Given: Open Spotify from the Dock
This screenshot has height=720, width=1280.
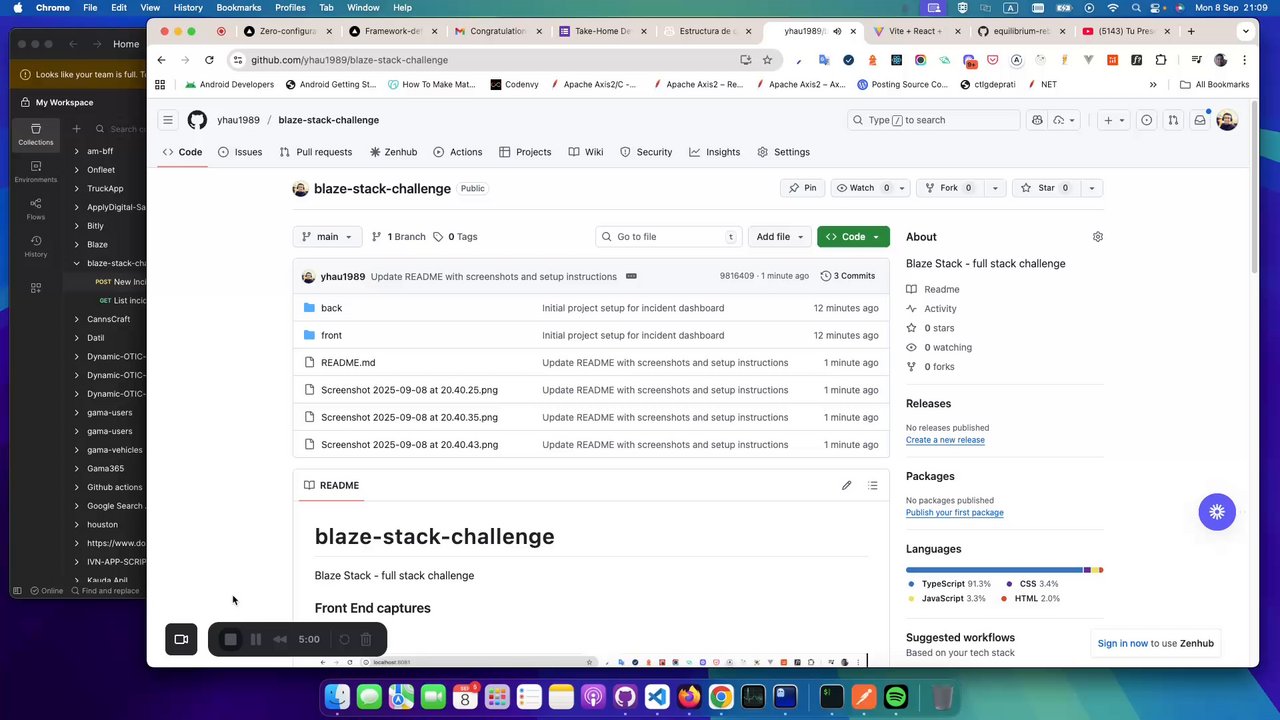Looking at the screenshot, I should 896,697.
